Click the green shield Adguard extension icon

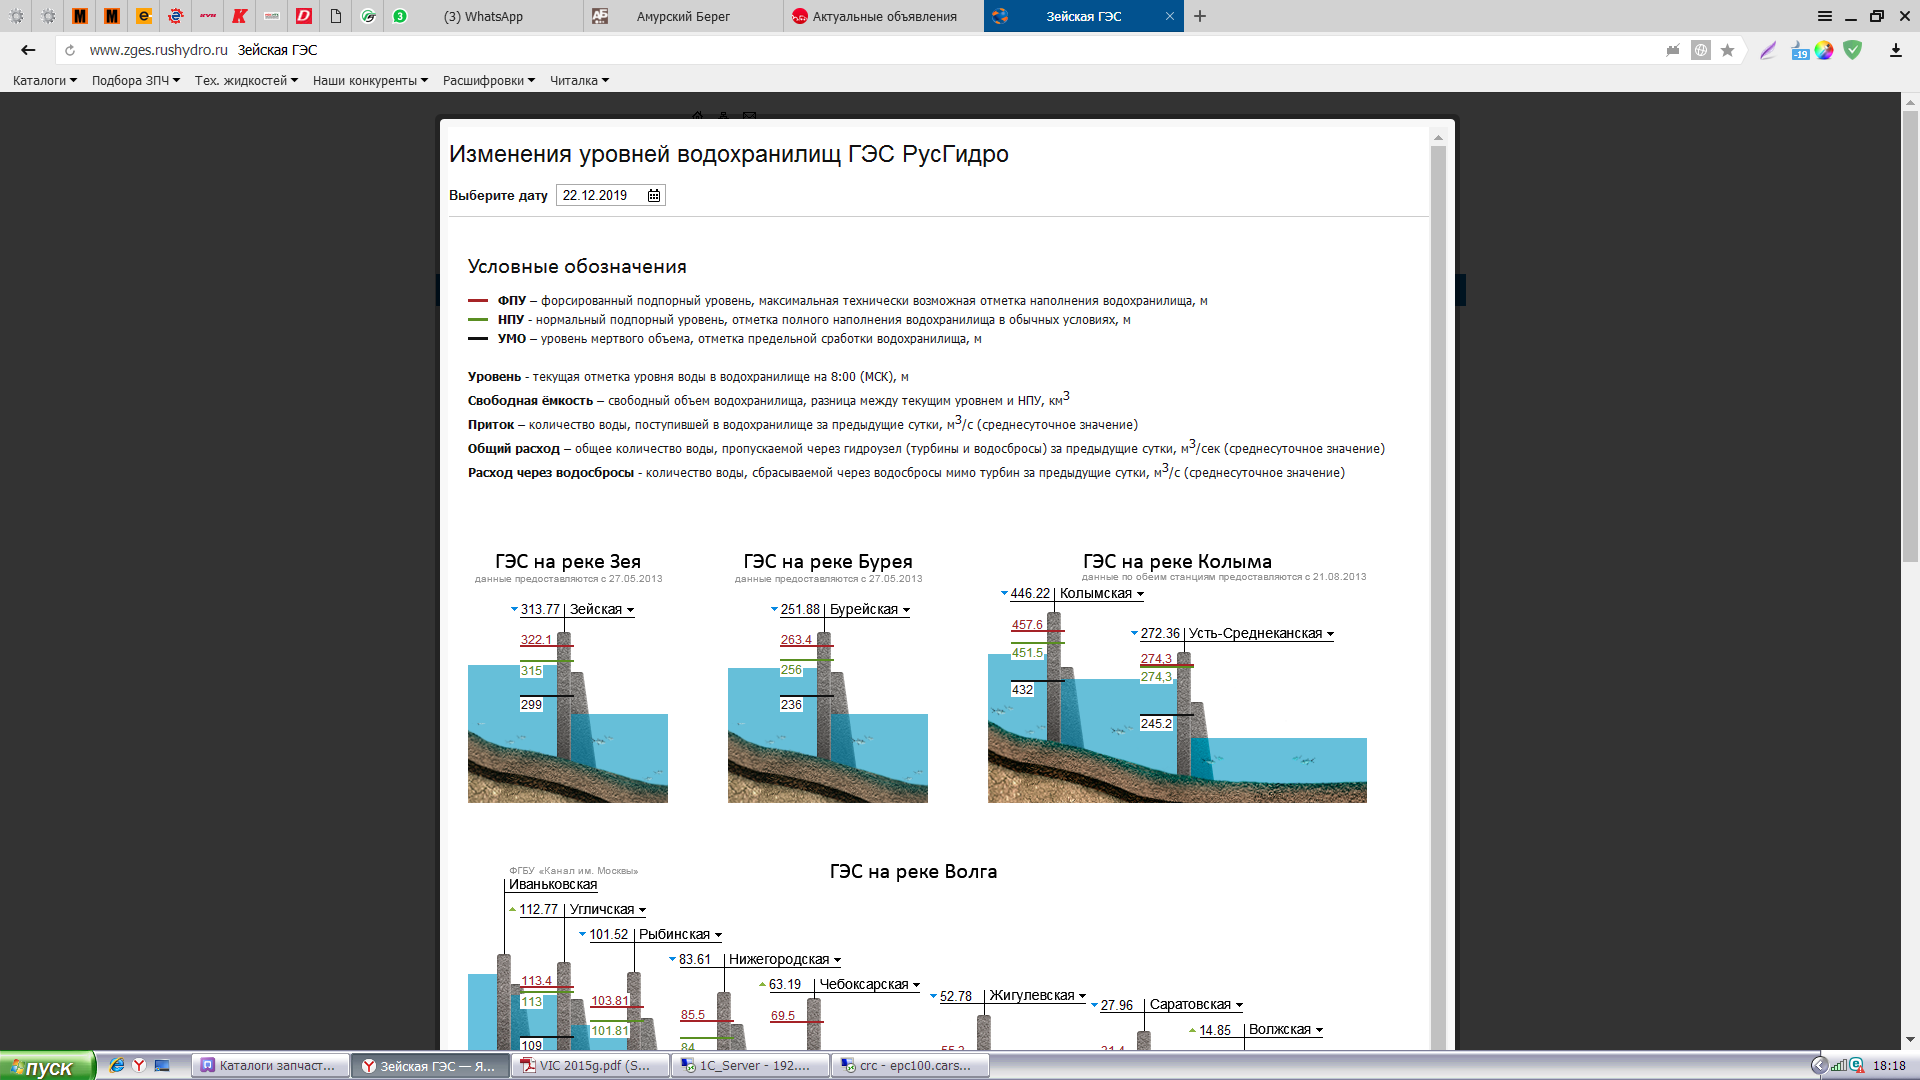(1853, 50)
